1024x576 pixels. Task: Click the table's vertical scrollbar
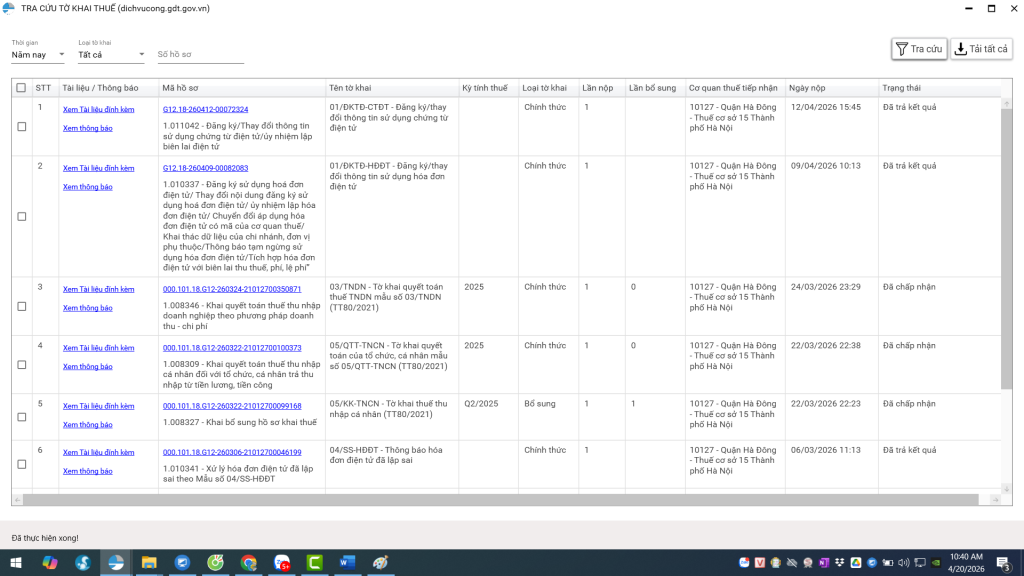(x=1006, y=250)
